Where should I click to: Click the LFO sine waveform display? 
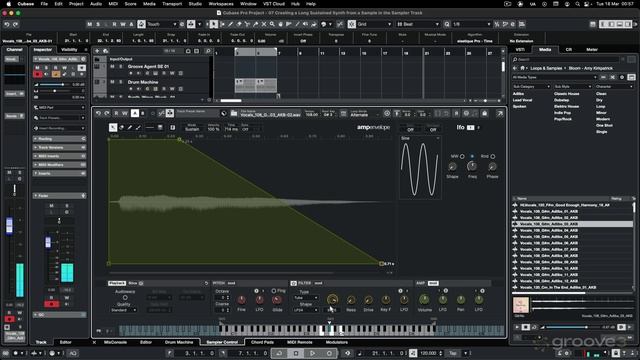pyautogui.click(x=420, y=168)
